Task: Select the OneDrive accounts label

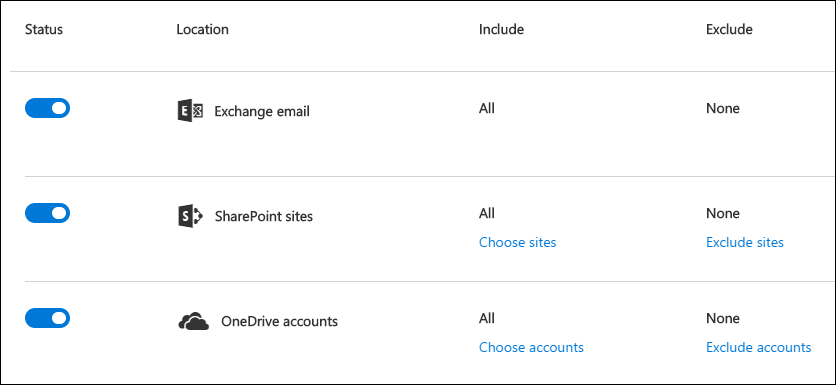Action: 279,322
